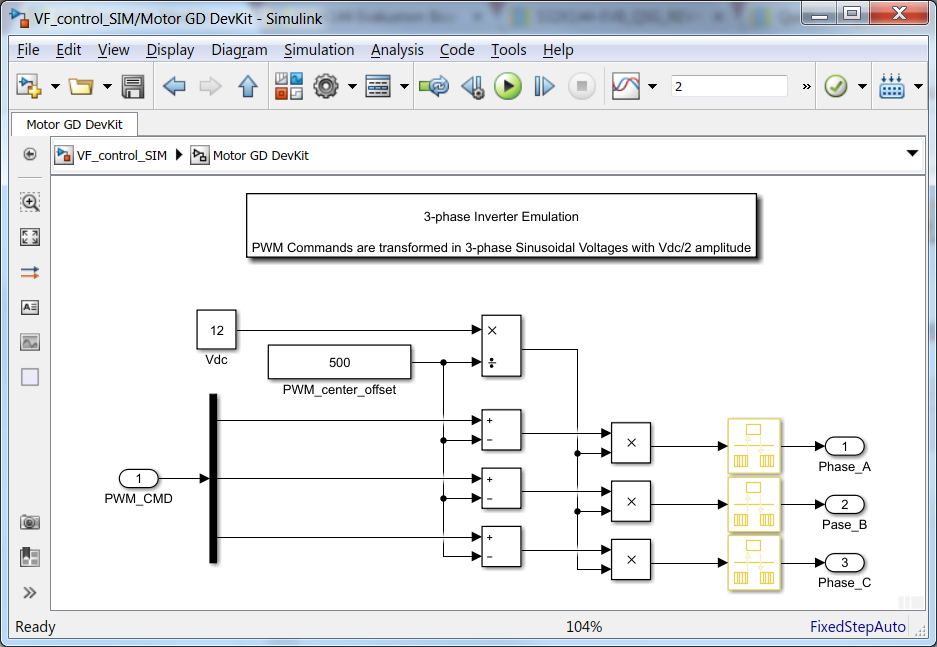Expand the Data Inspector dropdown arrow

coord(652,87)
